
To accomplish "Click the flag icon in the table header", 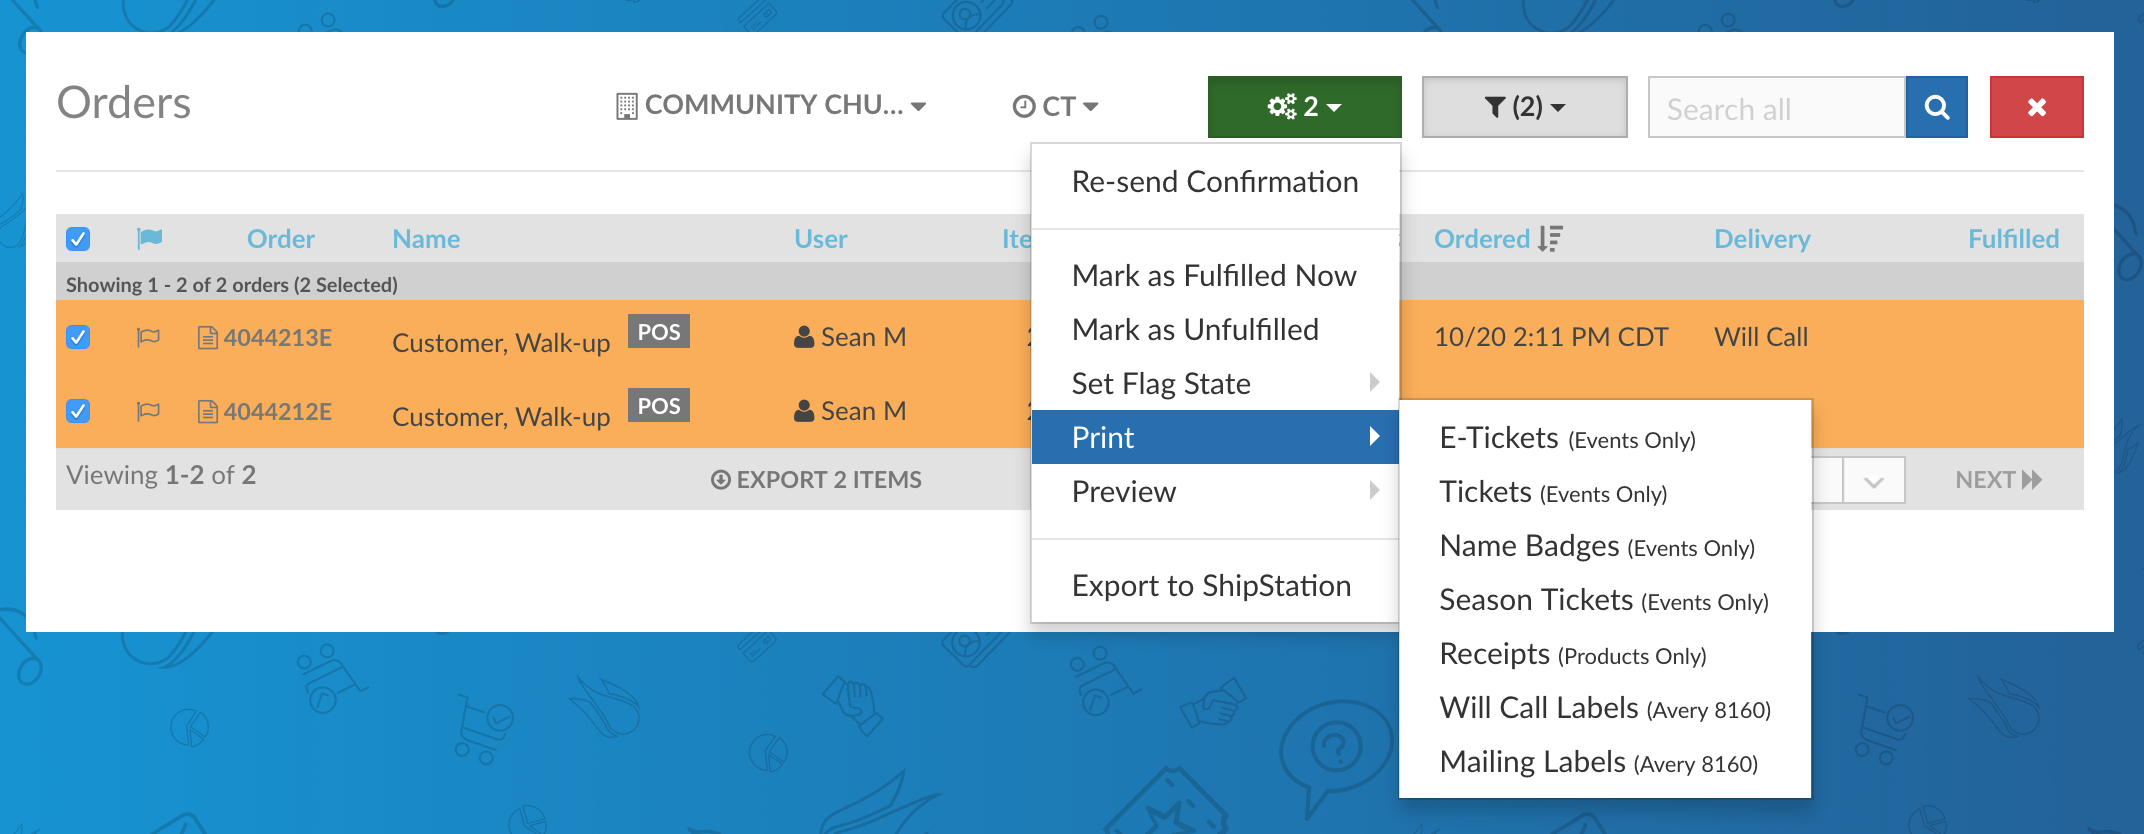I will click(x=149, y=238).
